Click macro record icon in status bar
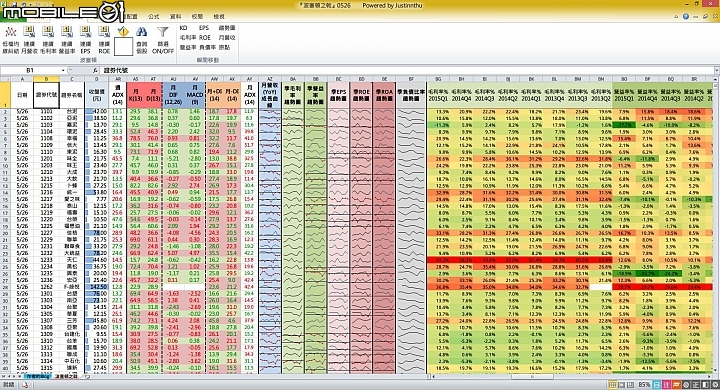The height and width of the screenshot is (390, 720). (x=25, y=384)
